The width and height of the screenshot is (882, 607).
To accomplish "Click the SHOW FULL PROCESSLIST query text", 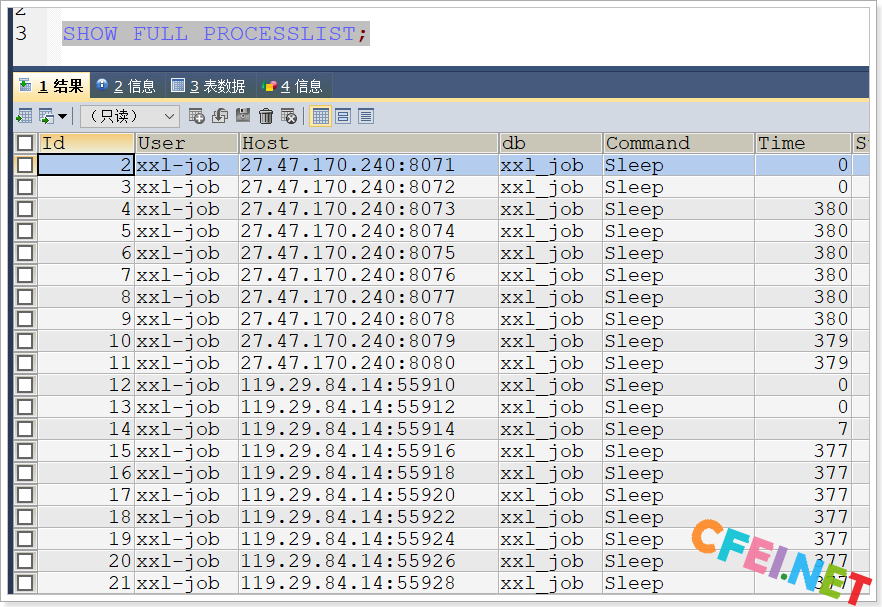I will [x=215, y=34].
